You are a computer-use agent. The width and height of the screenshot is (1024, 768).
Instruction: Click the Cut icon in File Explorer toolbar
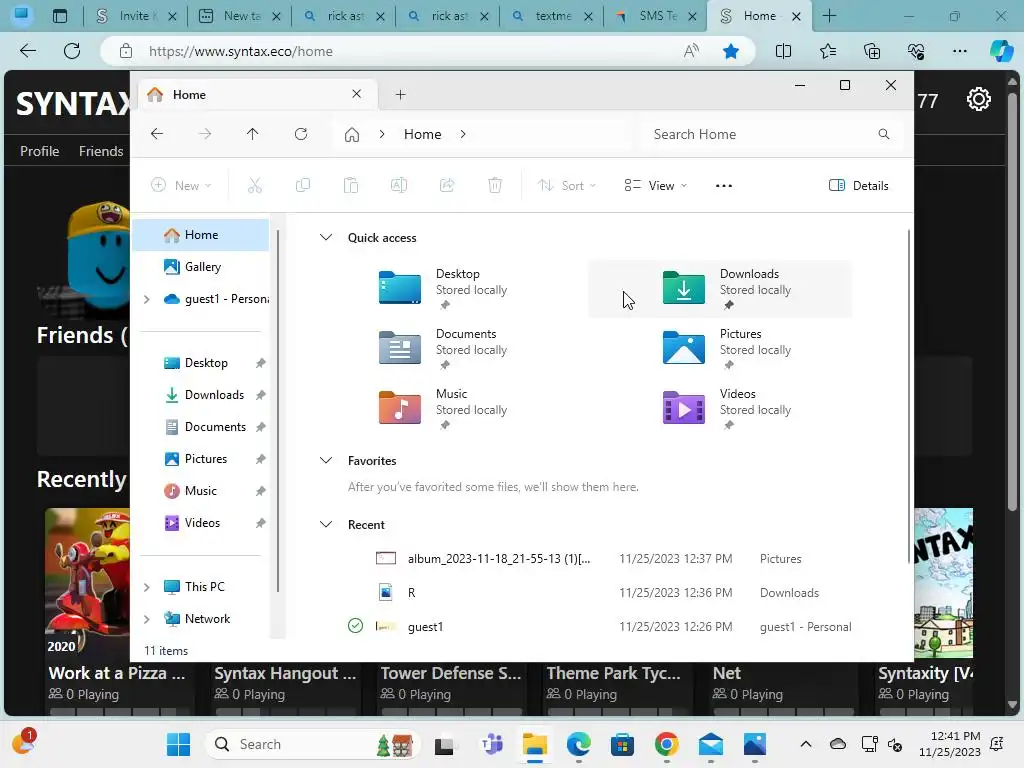255,185
